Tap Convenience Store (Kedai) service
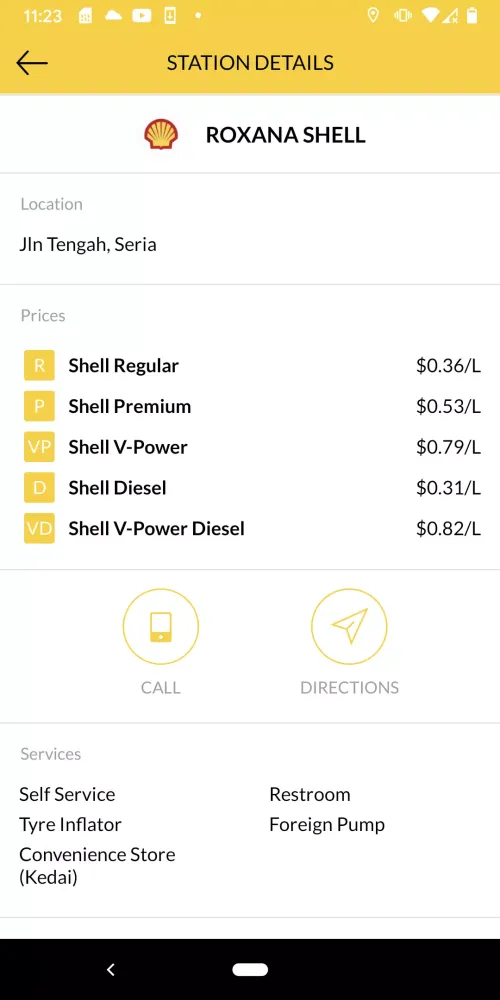 97,866
